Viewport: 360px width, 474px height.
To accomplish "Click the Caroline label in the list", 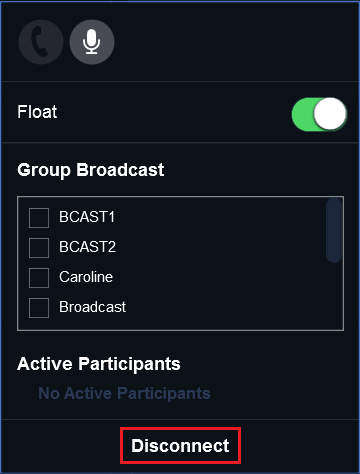I will (x=86, y=277).
